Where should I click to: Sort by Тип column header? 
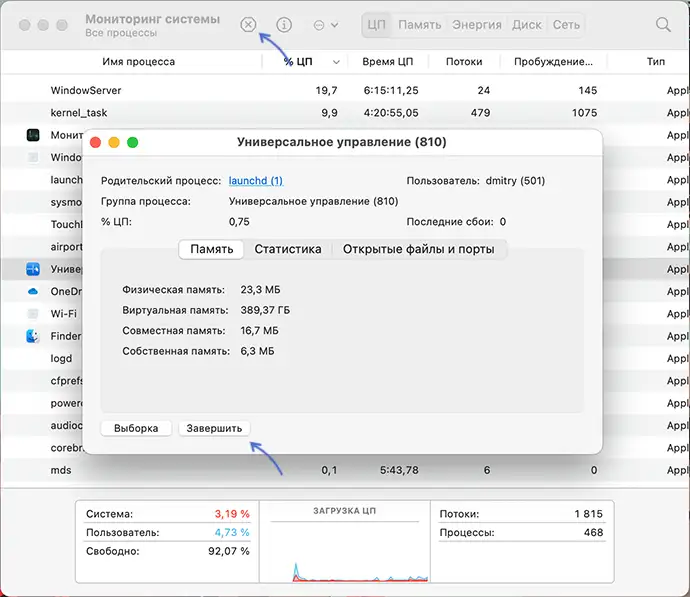coord(655,62)
